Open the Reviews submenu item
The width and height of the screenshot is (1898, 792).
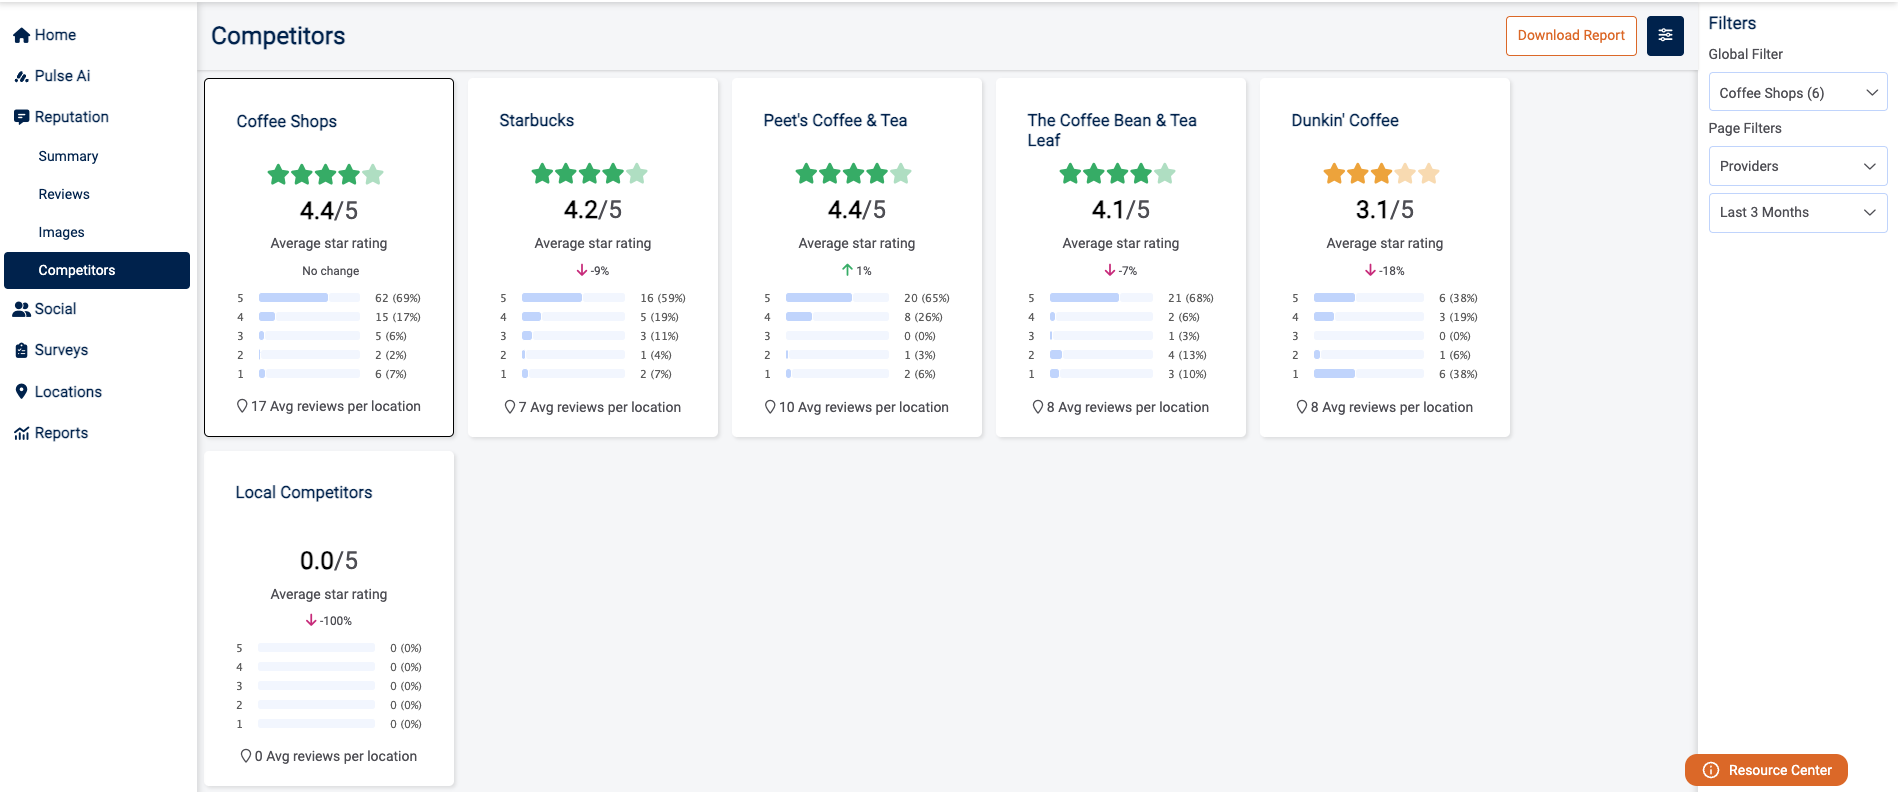coord(64,194)
